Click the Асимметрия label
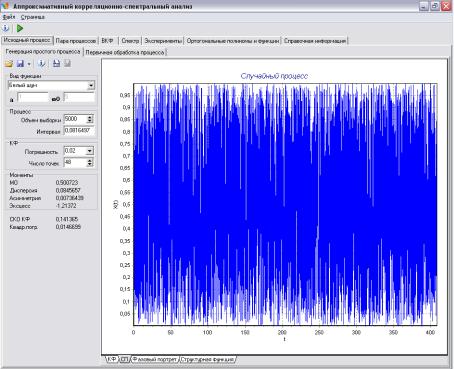The width and height of the screenshot is (454, 369). pos(25,198)
